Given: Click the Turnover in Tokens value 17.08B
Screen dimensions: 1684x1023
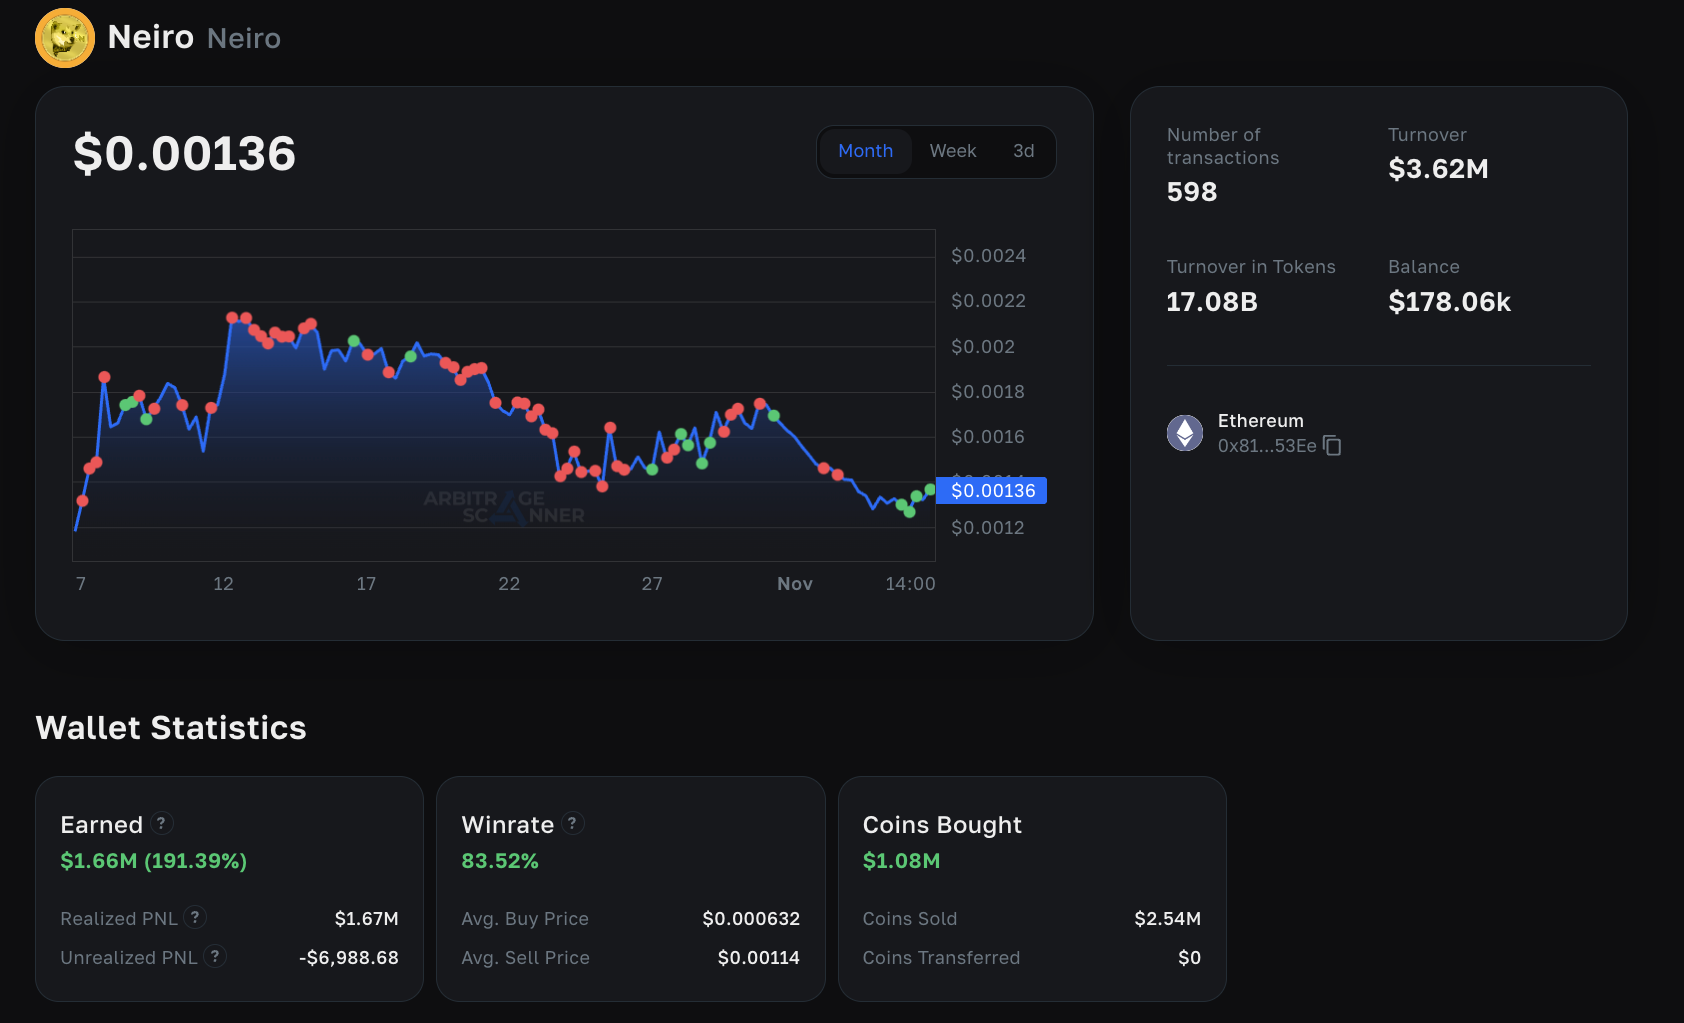Looking at the screenshot, I should [x=1212, y=302].
